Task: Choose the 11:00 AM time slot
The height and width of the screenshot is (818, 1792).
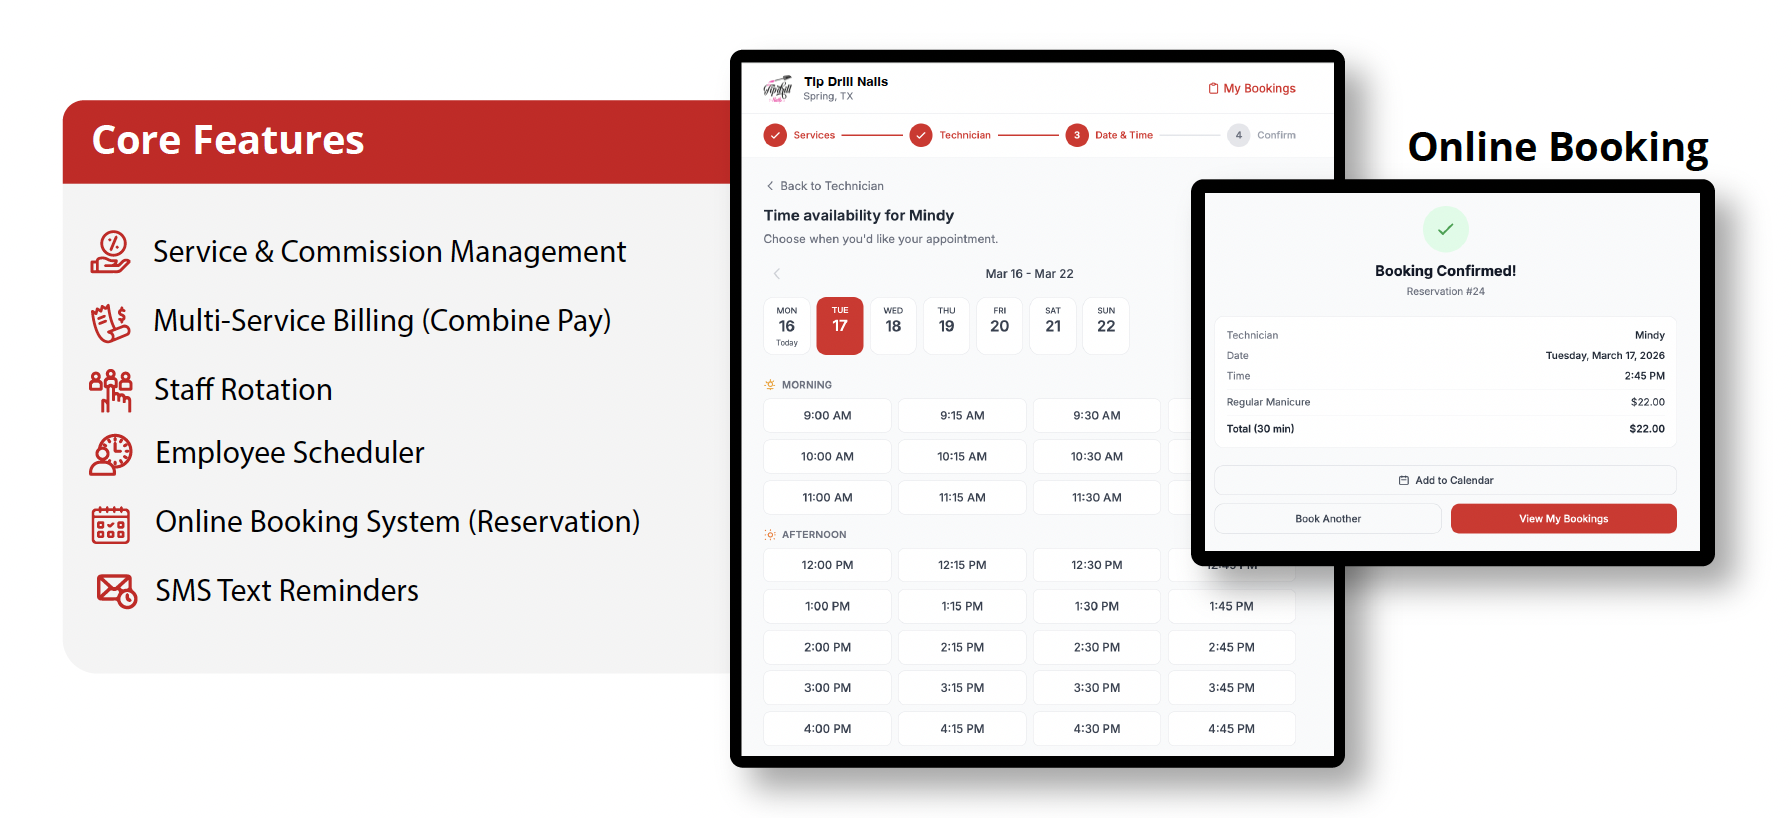Action: point(827,497)
